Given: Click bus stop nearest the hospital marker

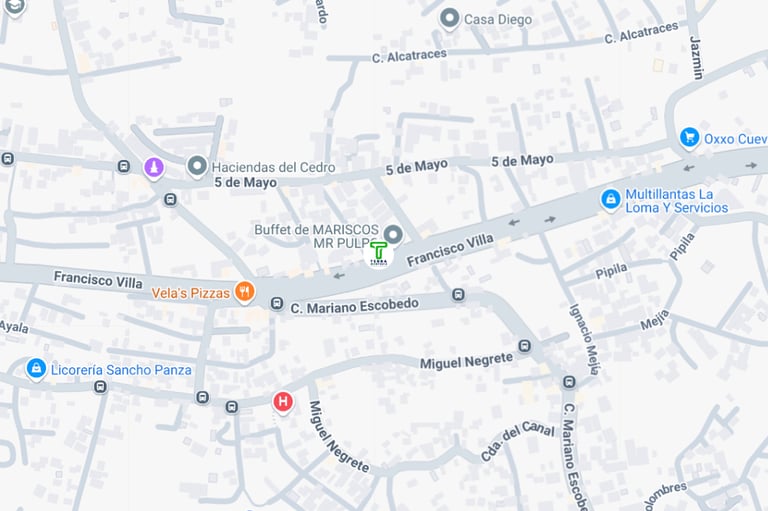Looking at the screenshot, I should (x=232, y=407).
